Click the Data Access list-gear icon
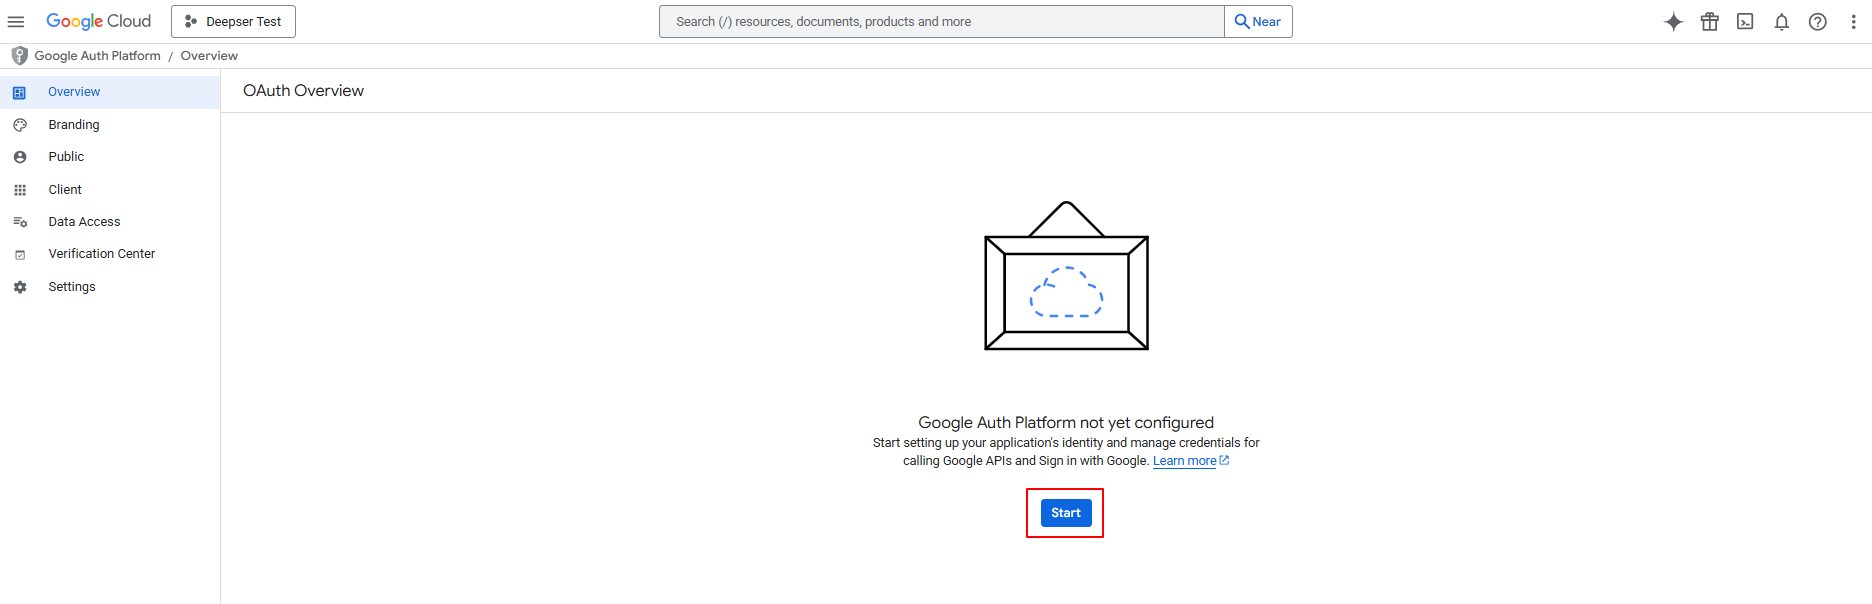Screen dimensions: 1872x604 (19, 222)
